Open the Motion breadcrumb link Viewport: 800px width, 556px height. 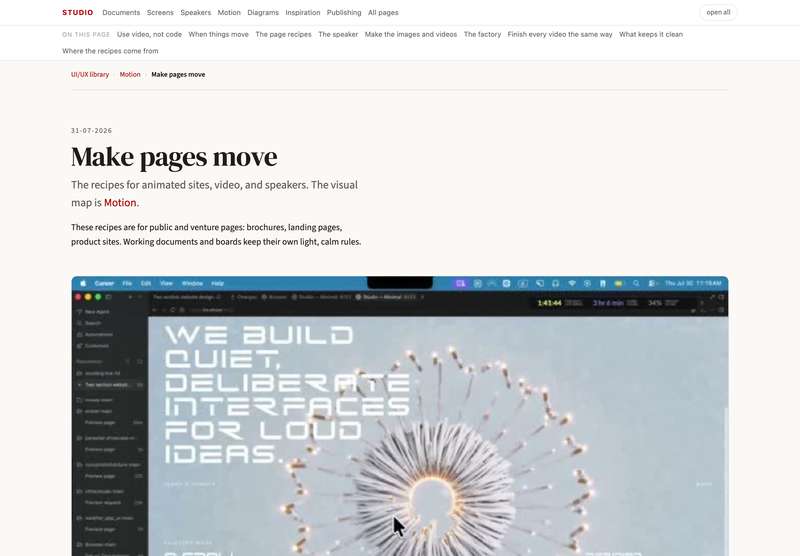[130, 74]
